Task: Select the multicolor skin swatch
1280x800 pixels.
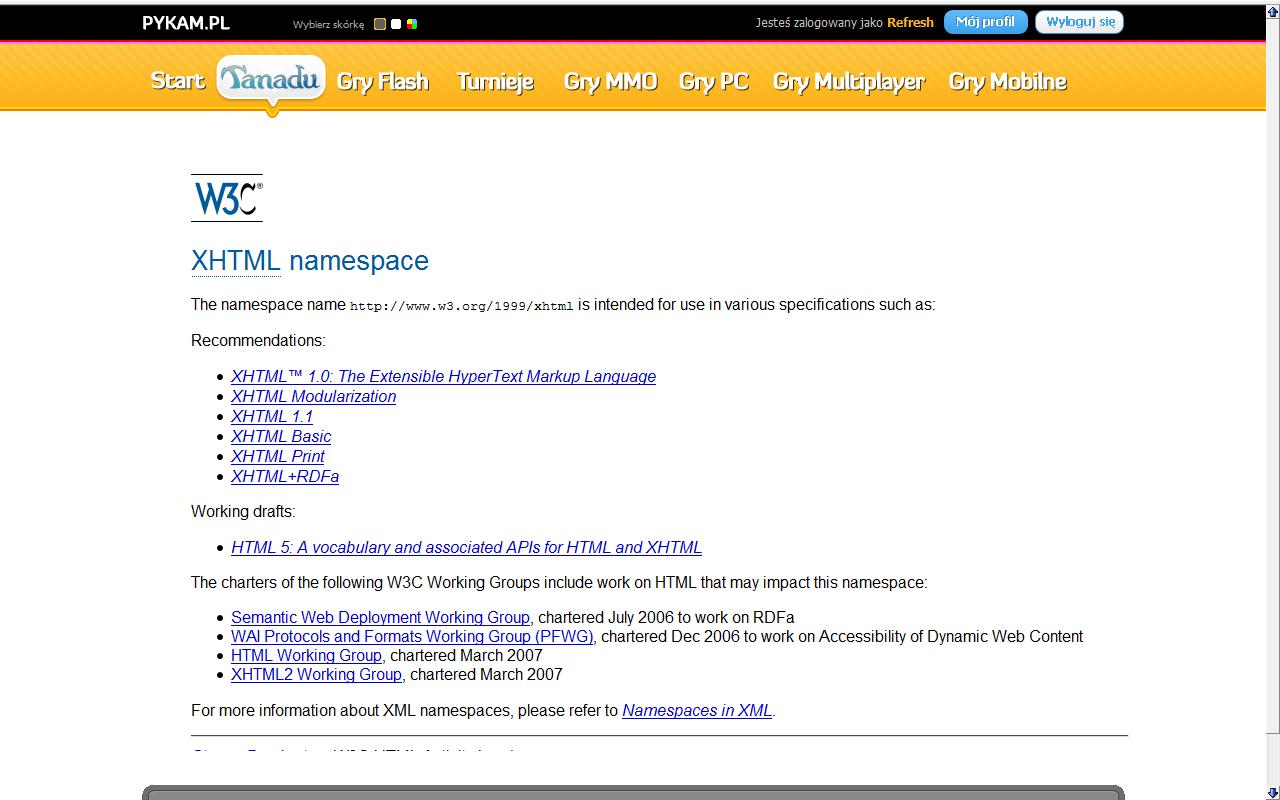Action: (x=412, y=24)
